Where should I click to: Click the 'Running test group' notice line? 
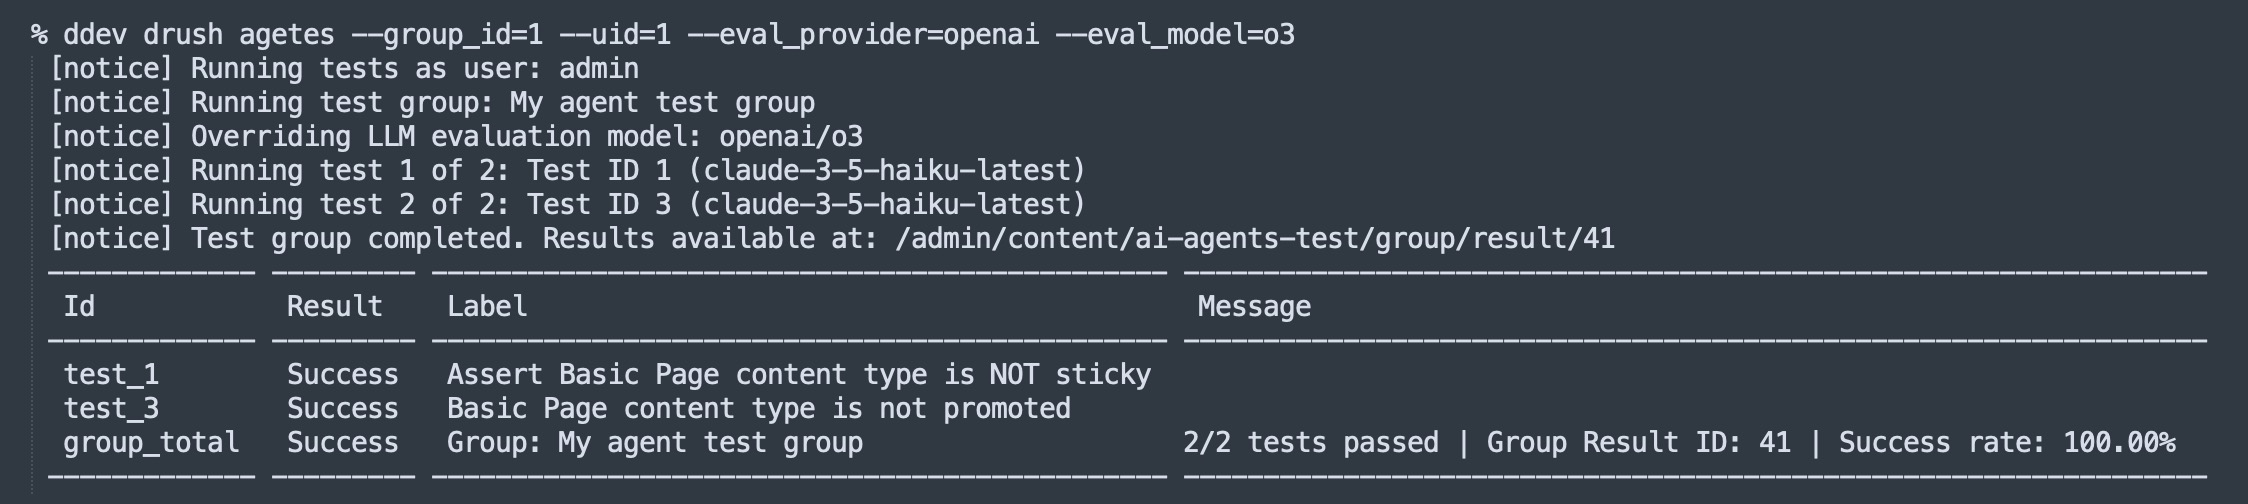432,103
